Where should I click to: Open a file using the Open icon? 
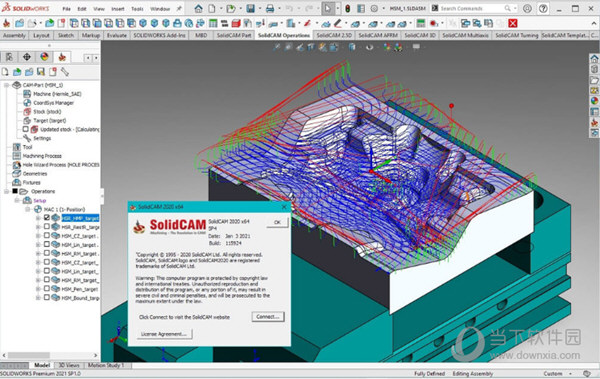click(x=230, y=8)
